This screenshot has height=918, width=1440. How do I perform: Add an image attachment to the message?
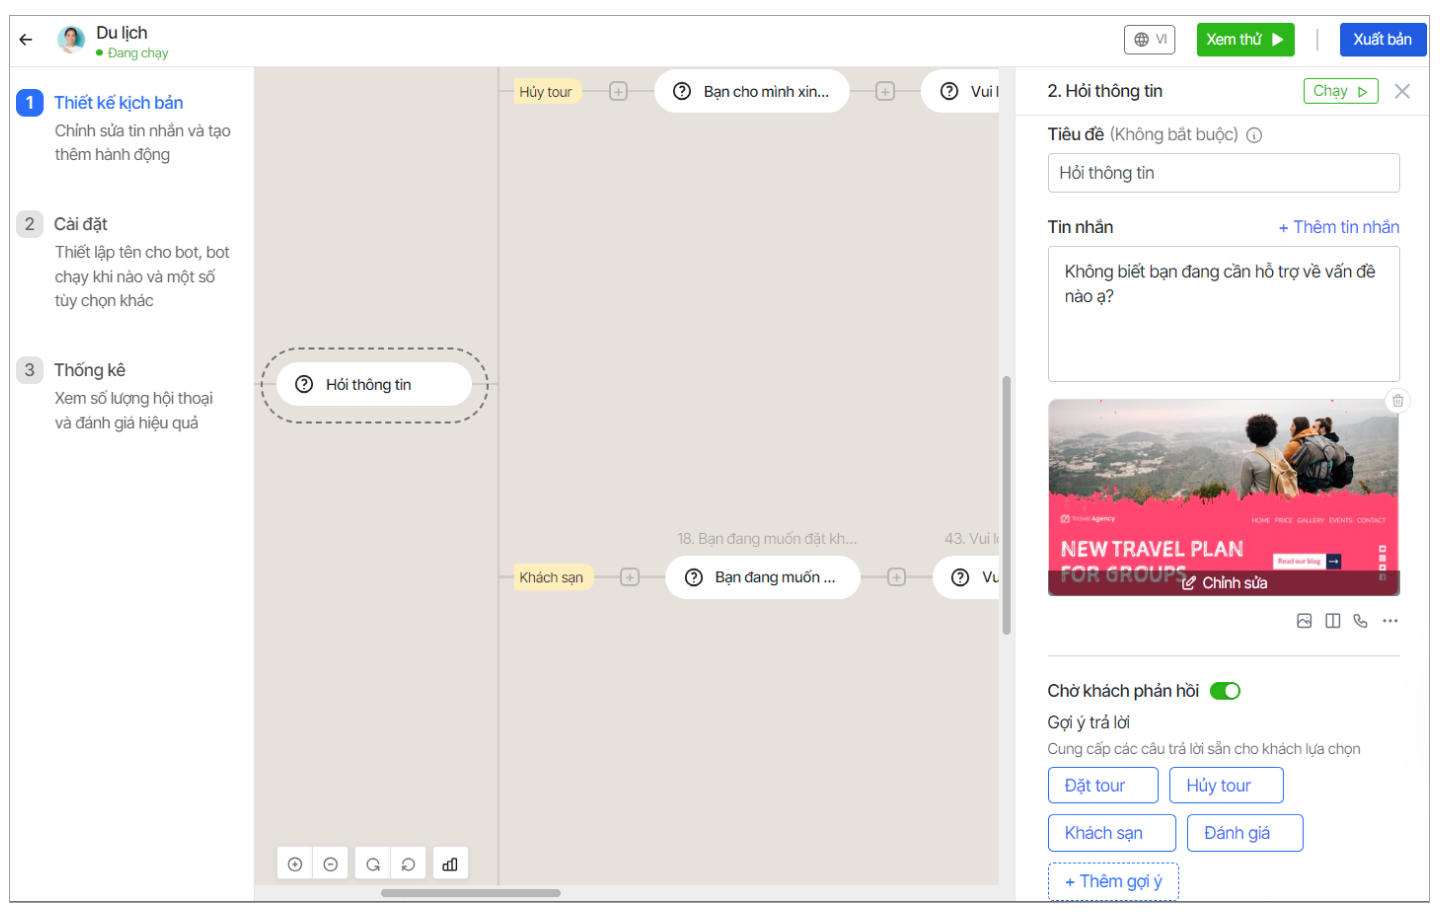tap(1304, 621)
